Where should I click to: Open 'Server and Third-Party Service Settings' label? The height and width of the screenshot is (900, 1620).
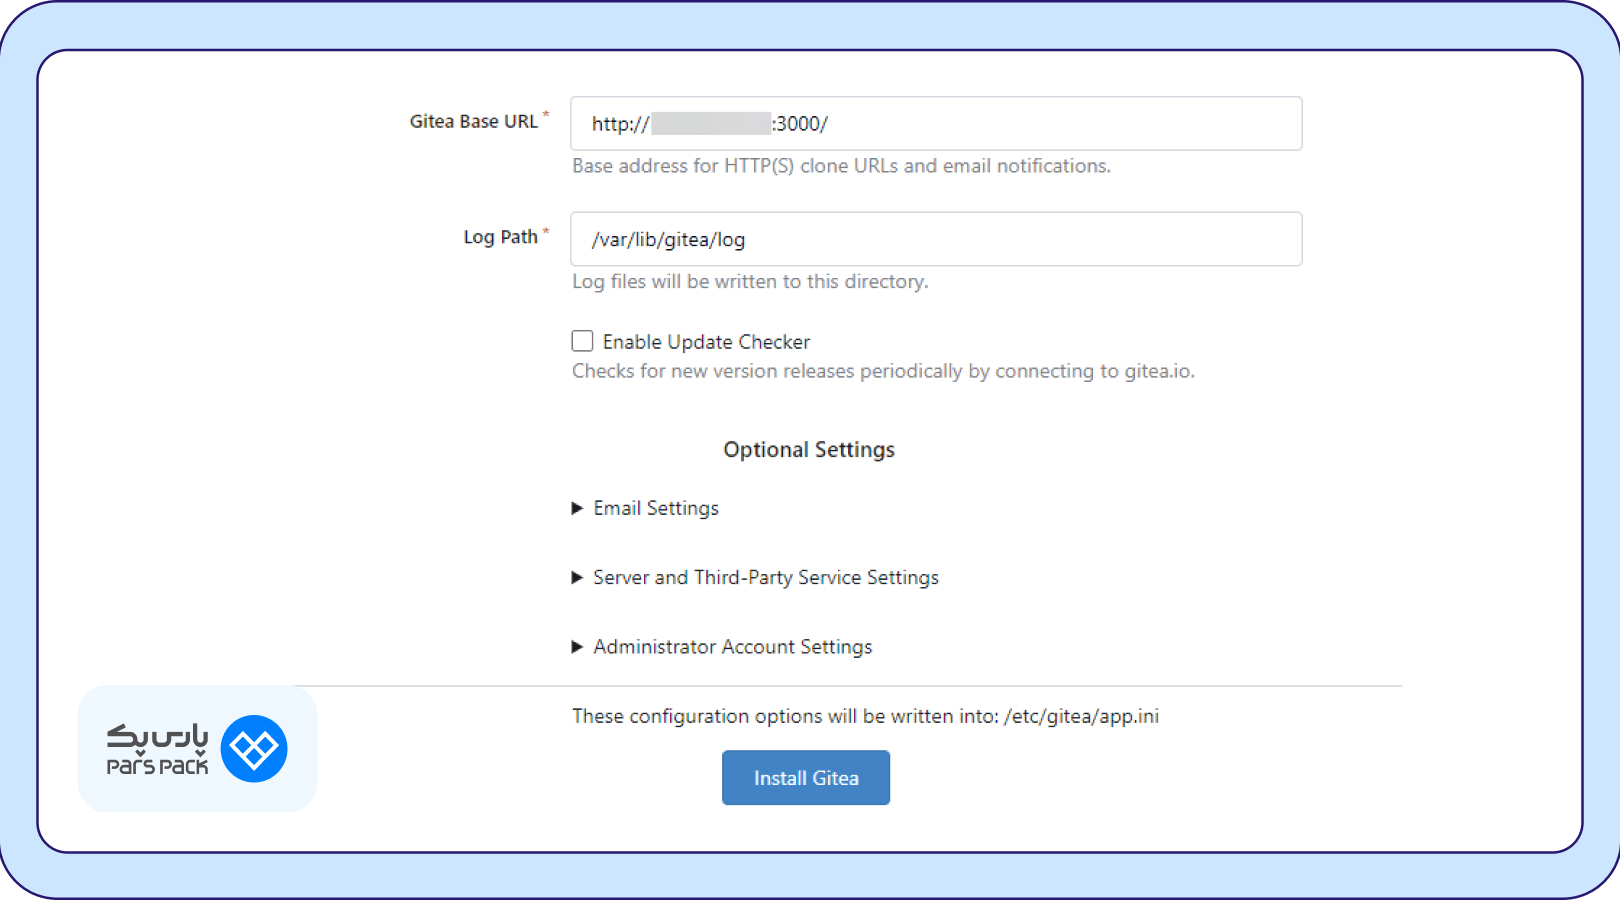click(x=766, y=578)
